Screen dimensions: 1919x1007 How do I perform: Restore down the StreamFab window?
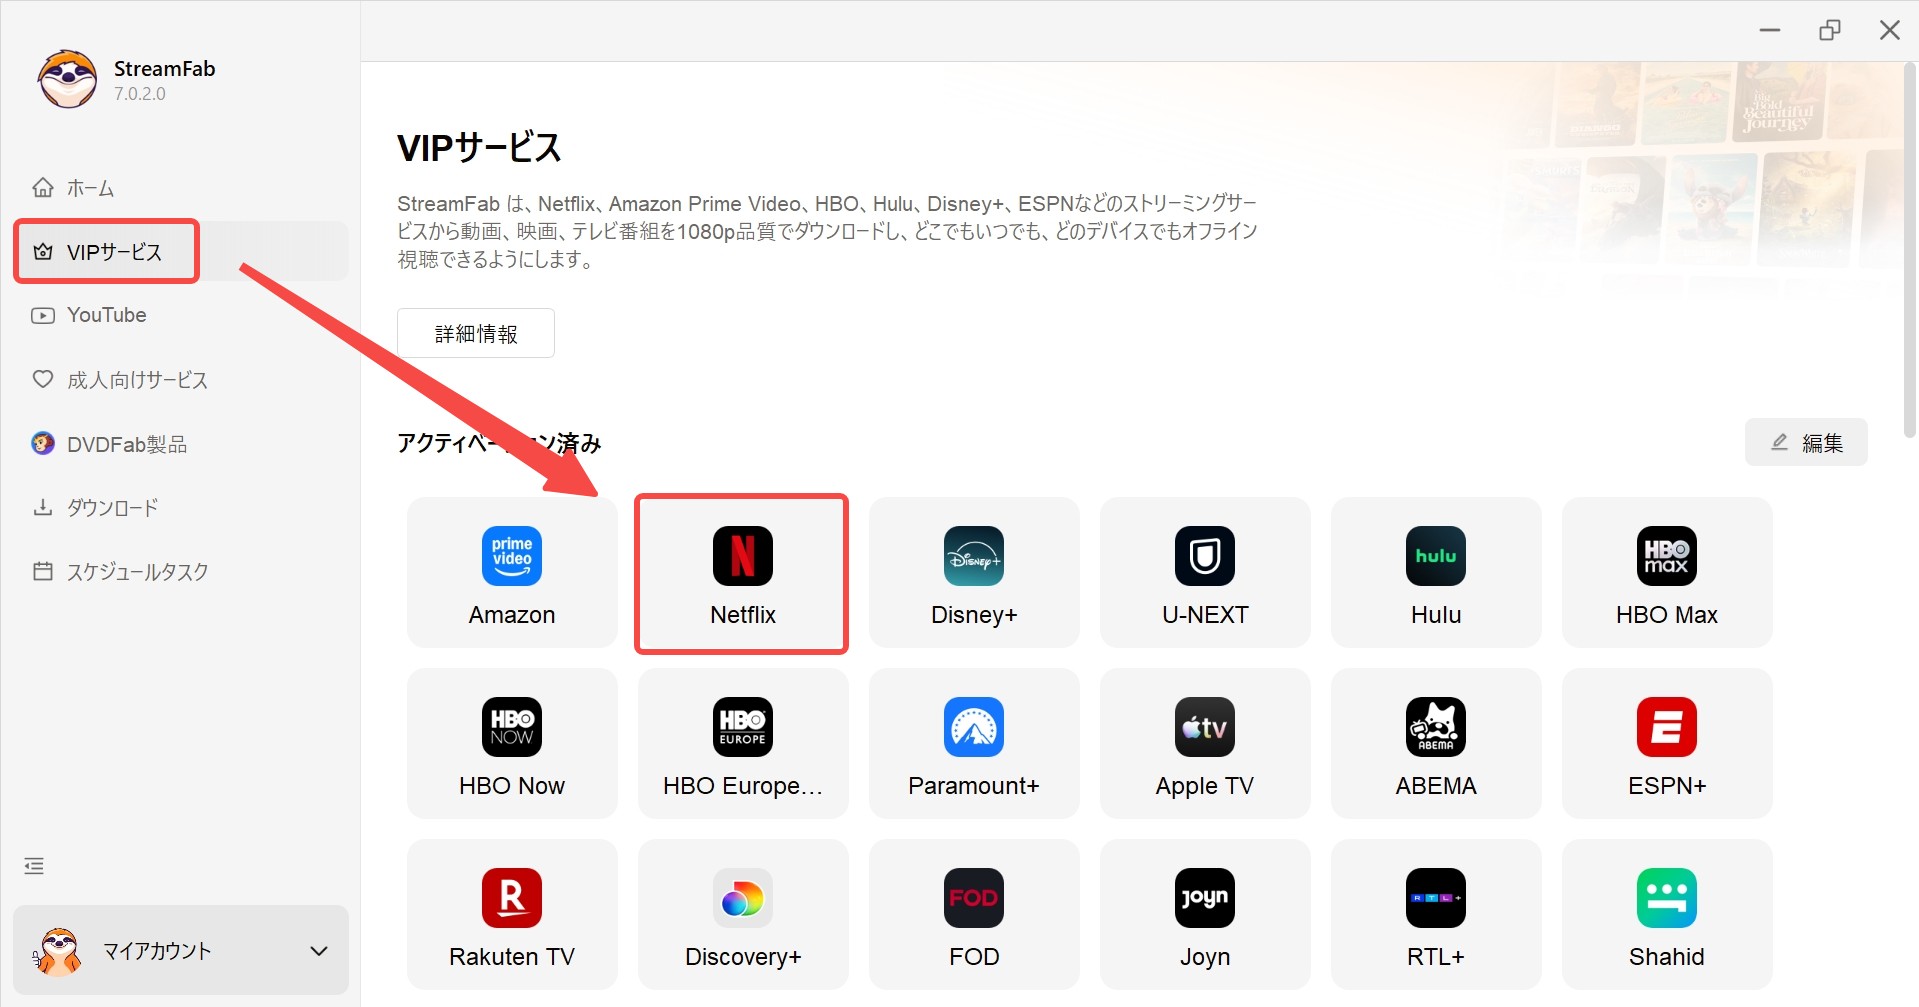(x=1829, y=30)
